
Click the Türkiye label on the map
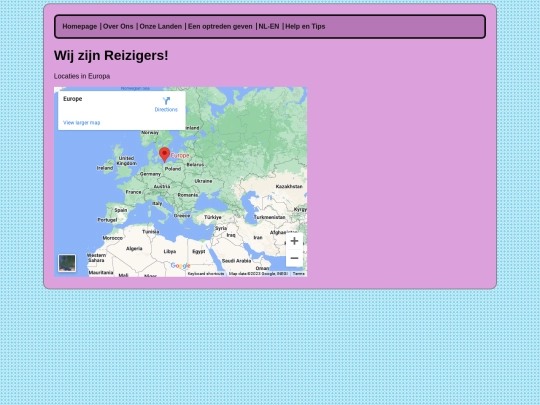(x=212, y=217)
